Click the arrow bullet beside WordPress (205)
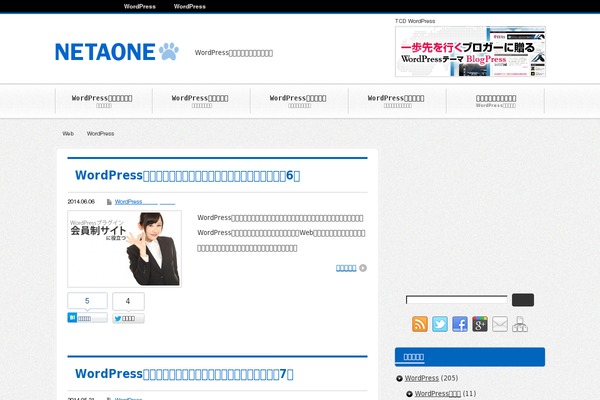 [399, 379]
